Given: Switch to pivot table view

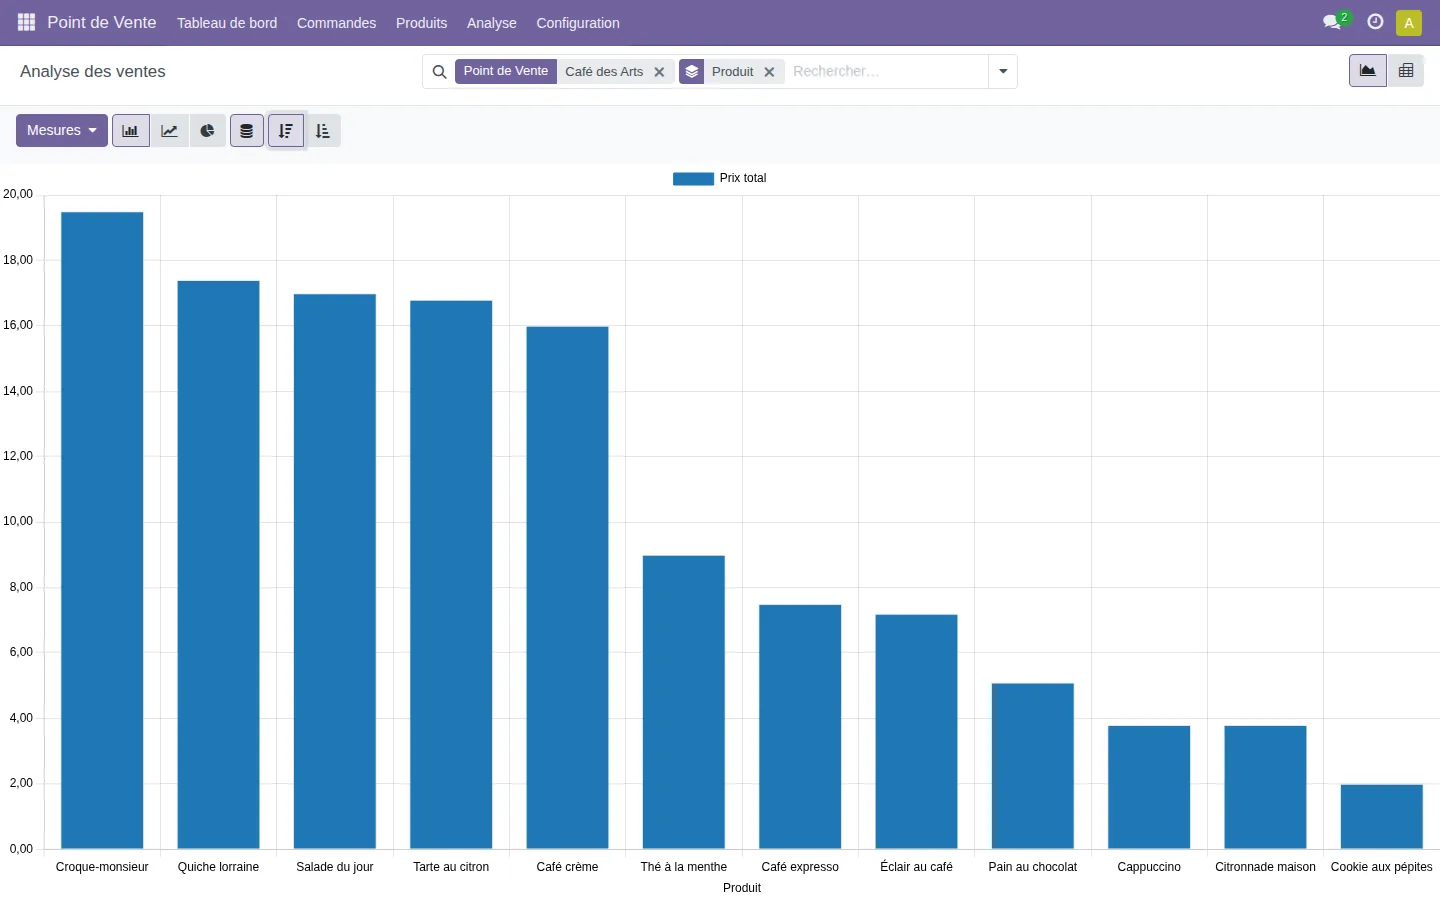Looking at the screenshot, I should pos(1406,71).
